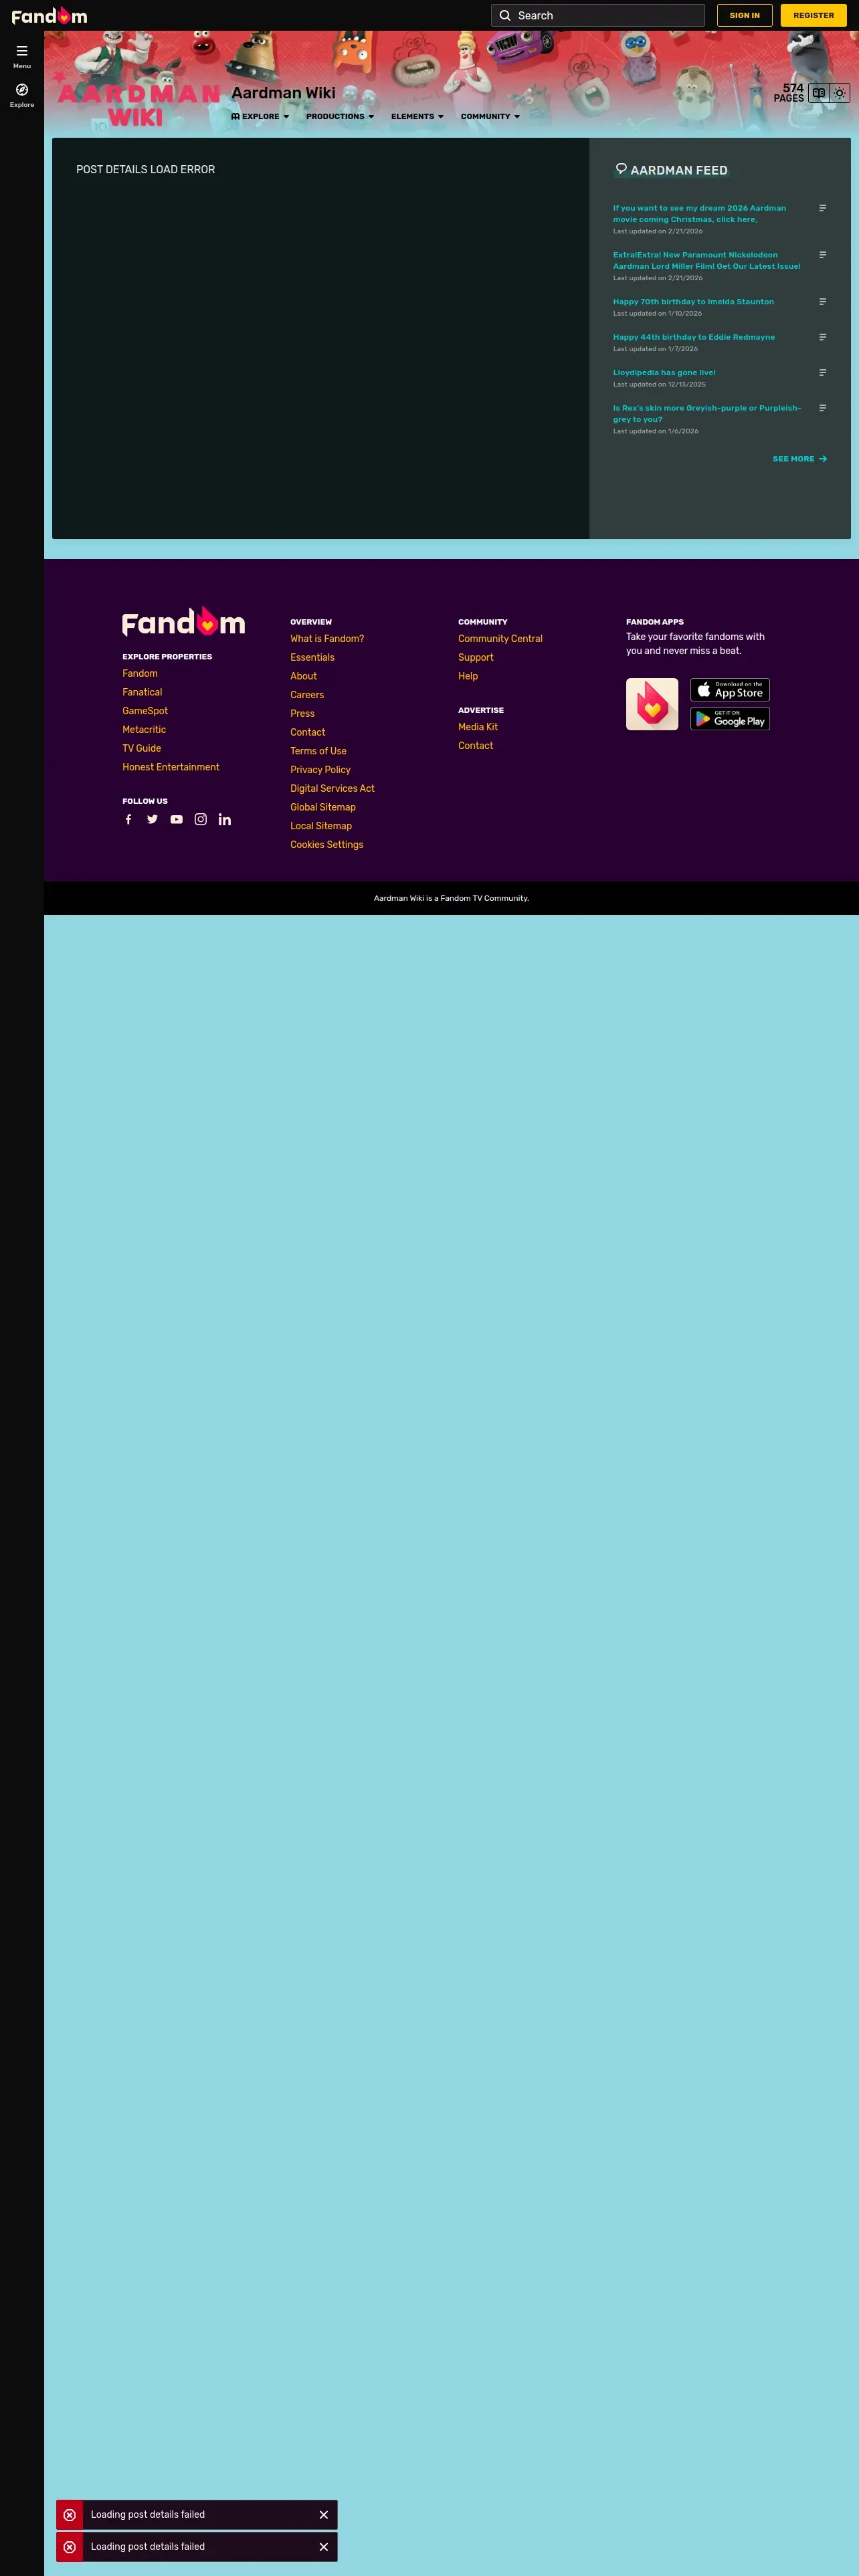Click the Fandom app flame heart icon
This screenshot has height=2576, width=859.
pyautogui.click(x=652, y=704)
